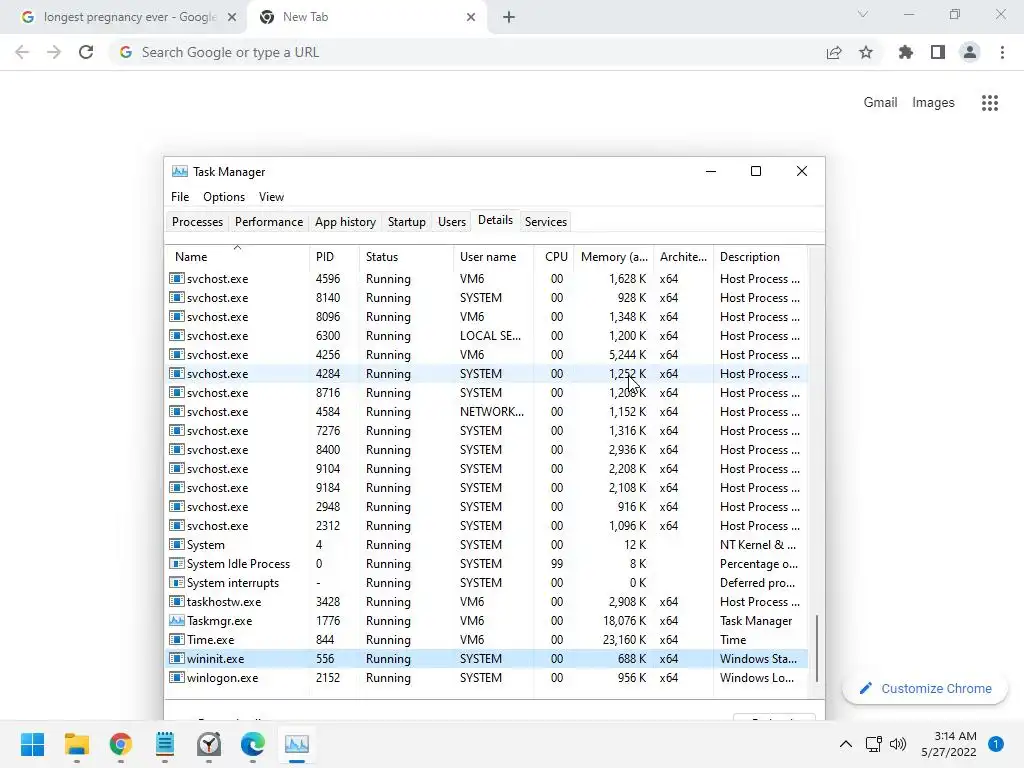Open Task Manager Options menu
This screenshot has height=768, width=1024.
point(224,197)
